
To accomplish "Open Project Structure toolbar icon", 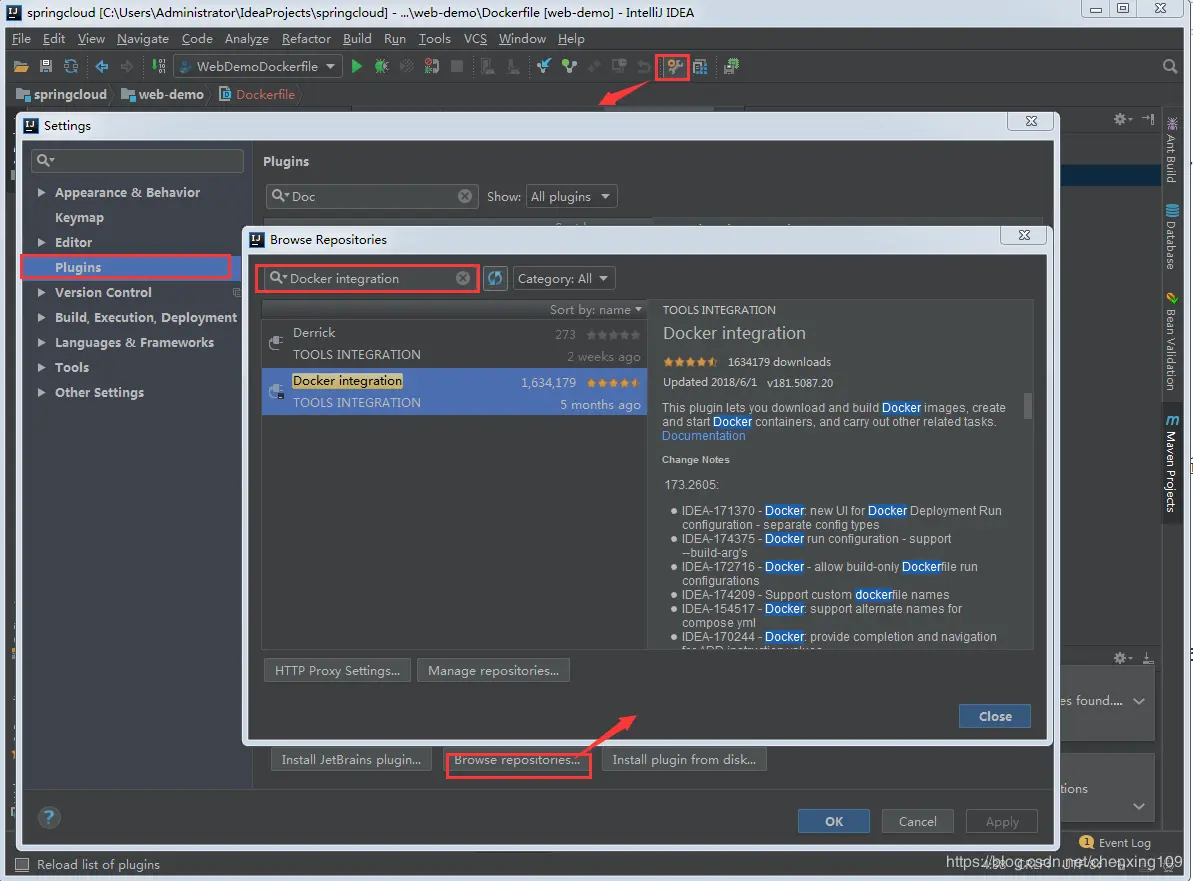I will coord(700,67).
